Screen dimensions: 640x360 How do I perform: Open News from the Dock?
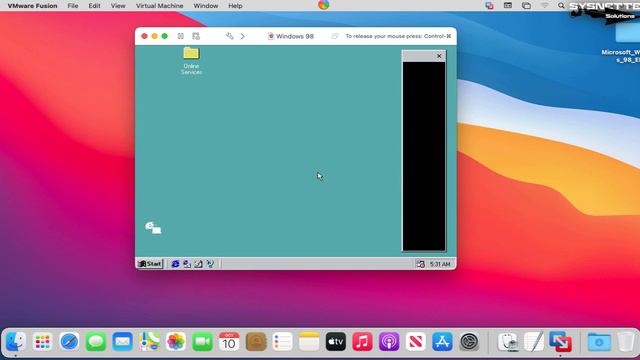click(x=416, y=342)
